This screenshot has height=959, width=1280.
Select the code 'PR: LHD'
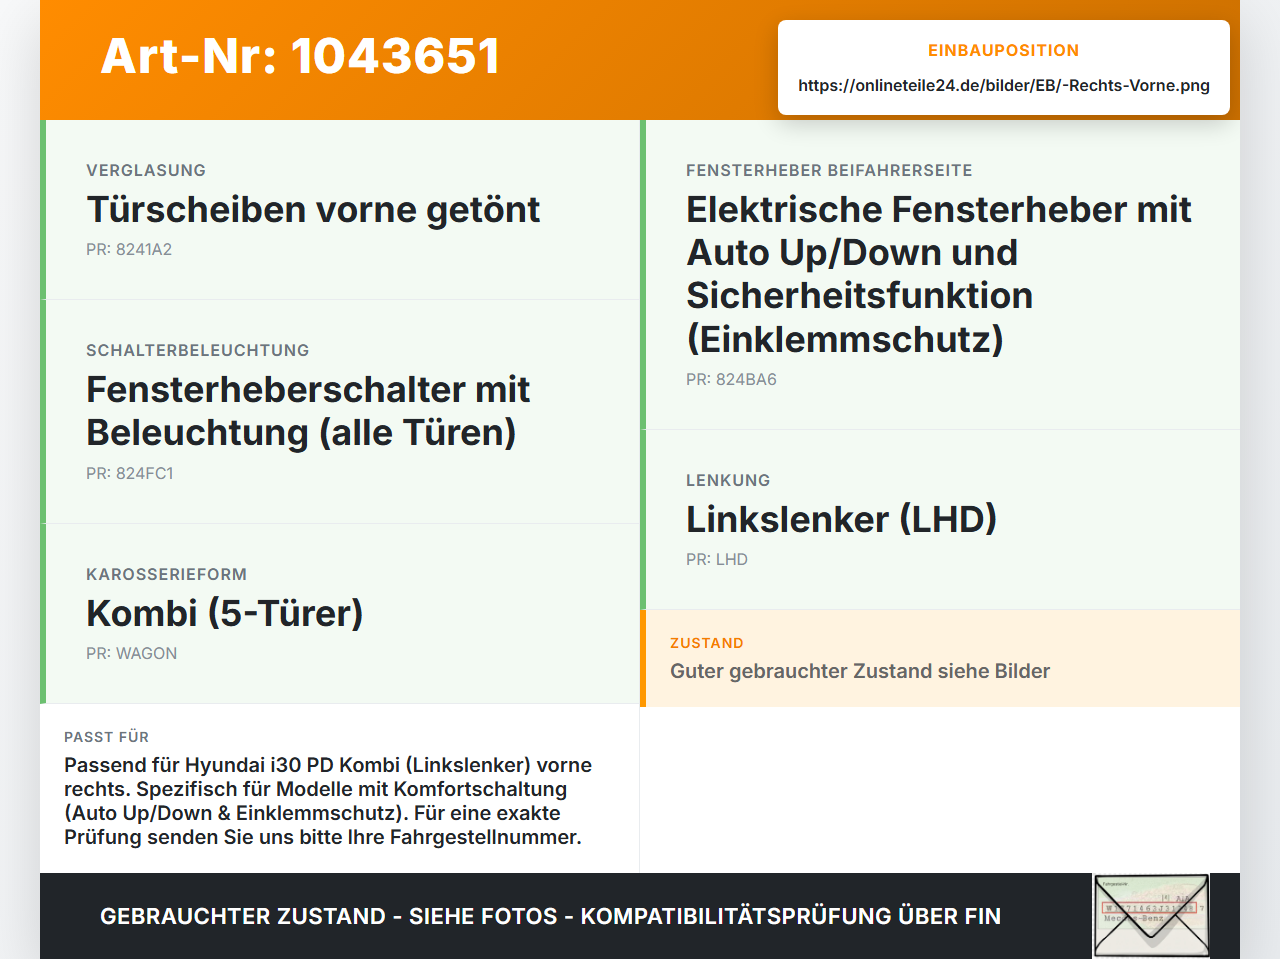tap(717, 559)
